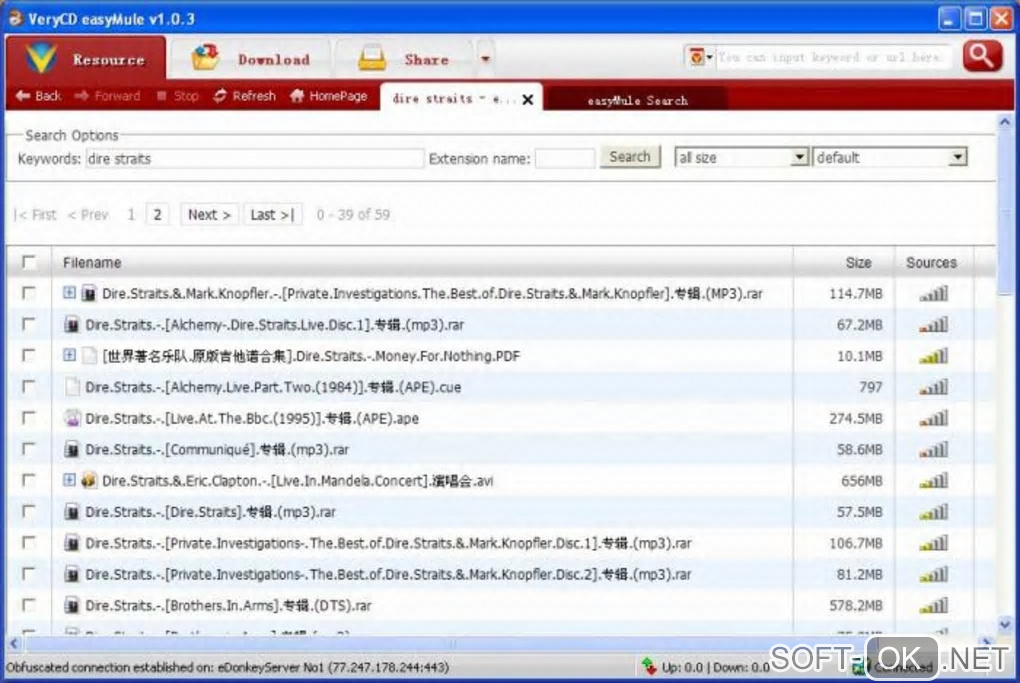
Task: Check the [Dire.Straits] mp3 rar row
Action: click(x=29, y=511)
